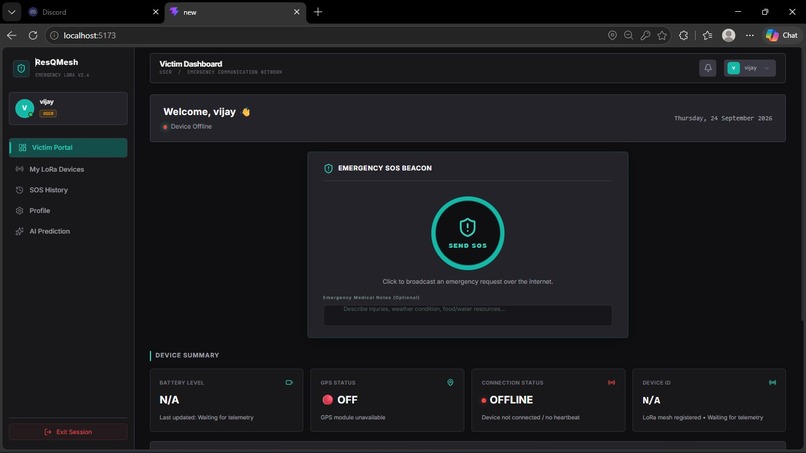Click the signal icon in Connection Status card
This screenshot has height=453, width=806.
(611, 383)
